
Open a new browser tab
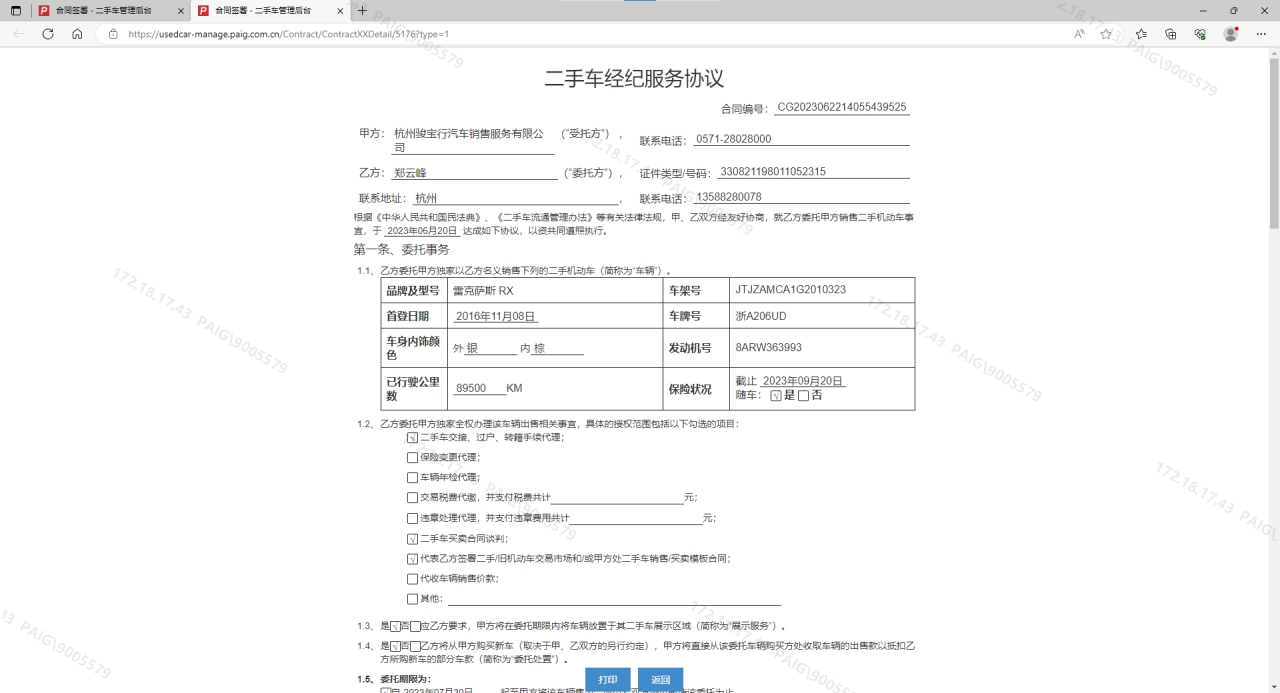click(x=362, y=10)
